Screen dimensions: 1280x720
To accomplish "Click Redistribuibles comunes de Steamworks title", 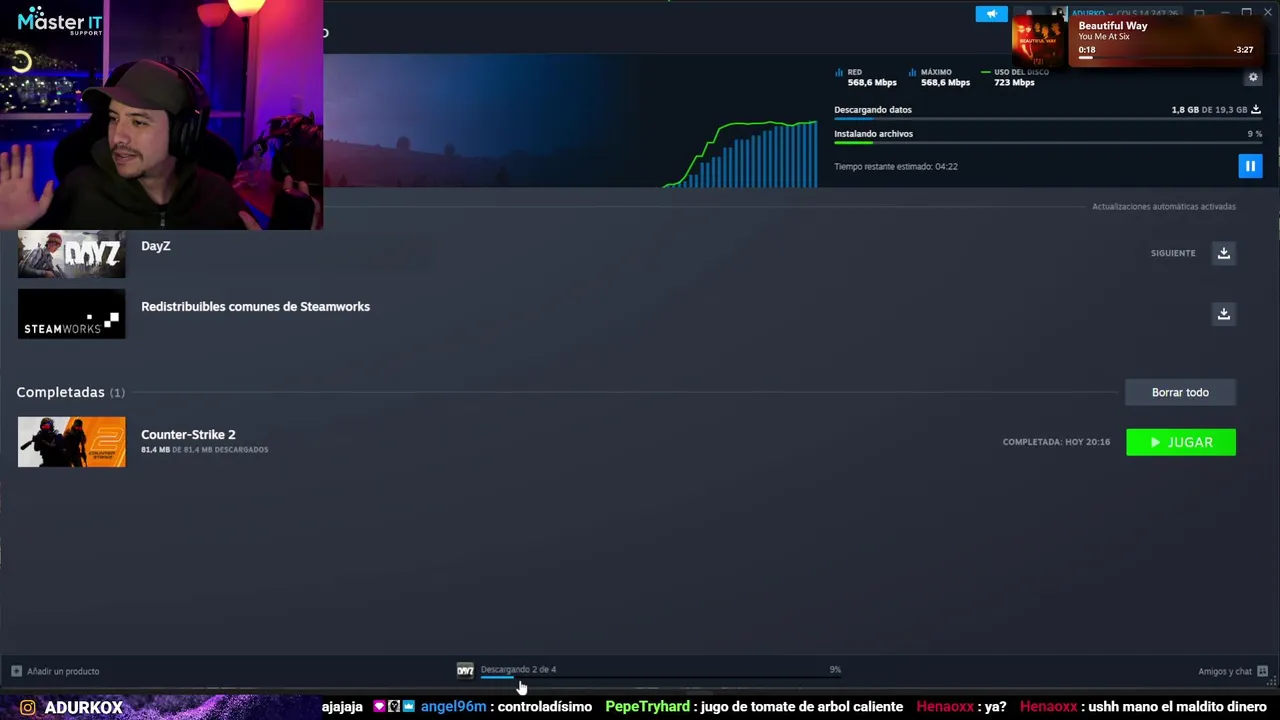I will pos(255,307).
